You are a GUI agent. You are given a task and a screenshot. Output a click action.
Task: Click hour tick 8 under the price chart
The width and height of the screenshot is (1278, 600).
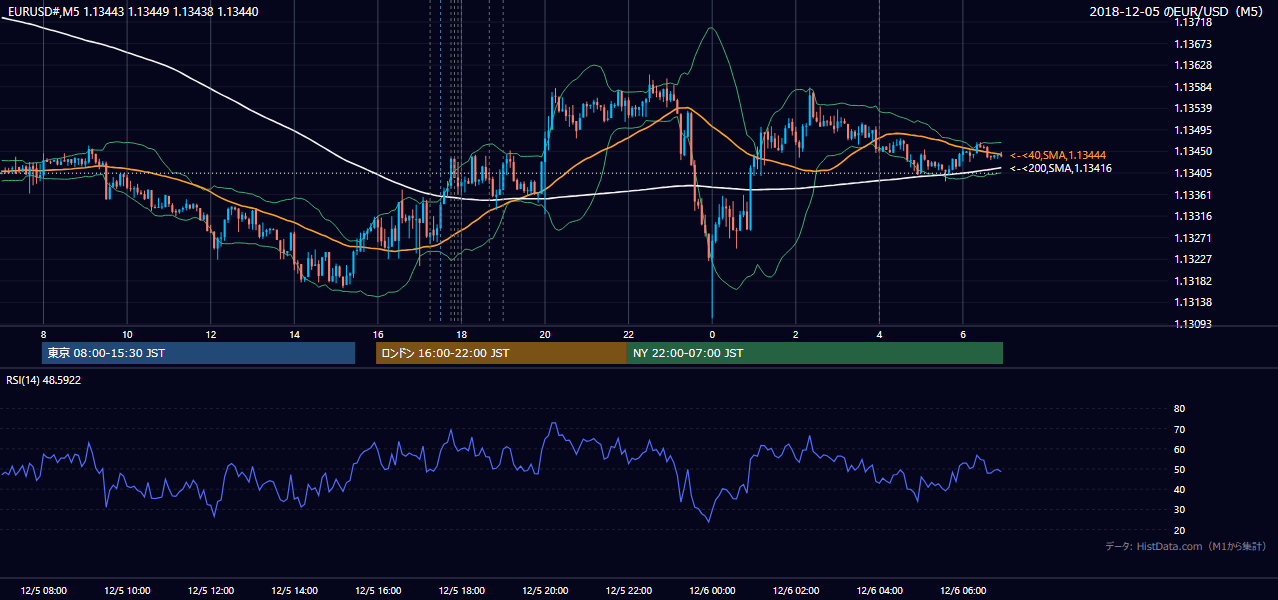[43, 334]
